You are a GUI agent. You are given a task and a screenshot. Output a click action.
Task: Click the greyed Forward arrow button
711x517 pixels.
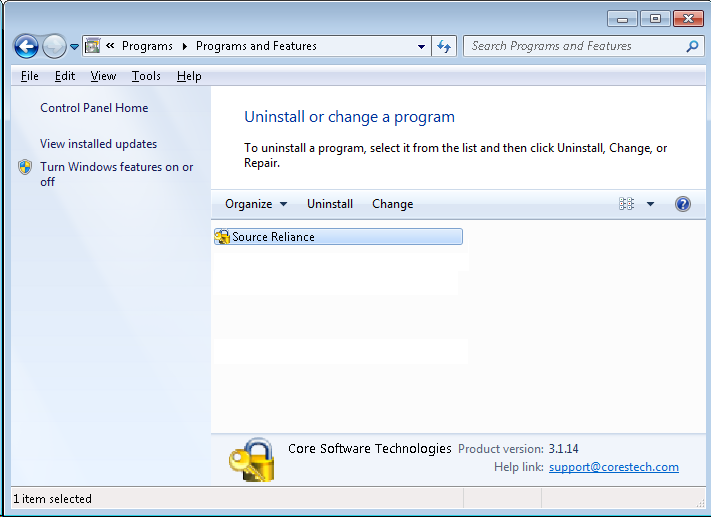point(54,46)
